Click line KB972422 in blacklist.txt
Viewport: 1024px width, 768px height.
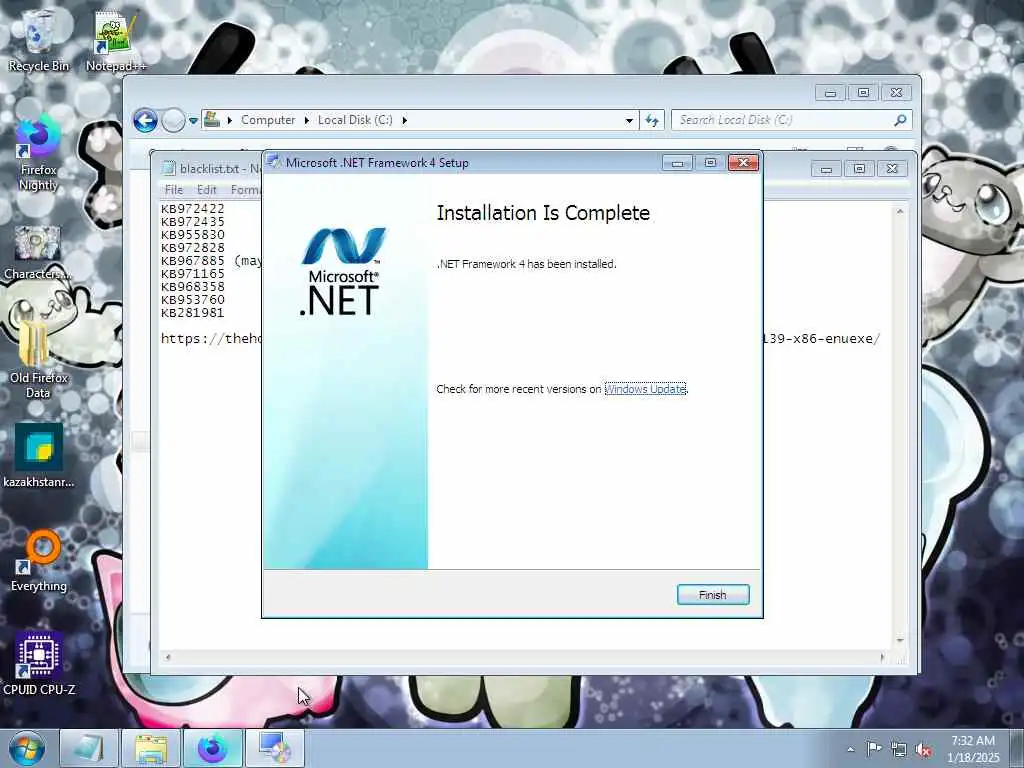pyautogui.click(x=193, y=208)
